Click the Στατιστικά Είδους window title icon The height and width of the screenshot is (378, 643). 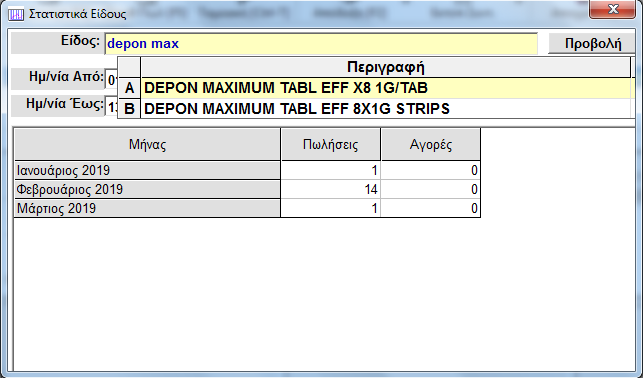point(16,15)
